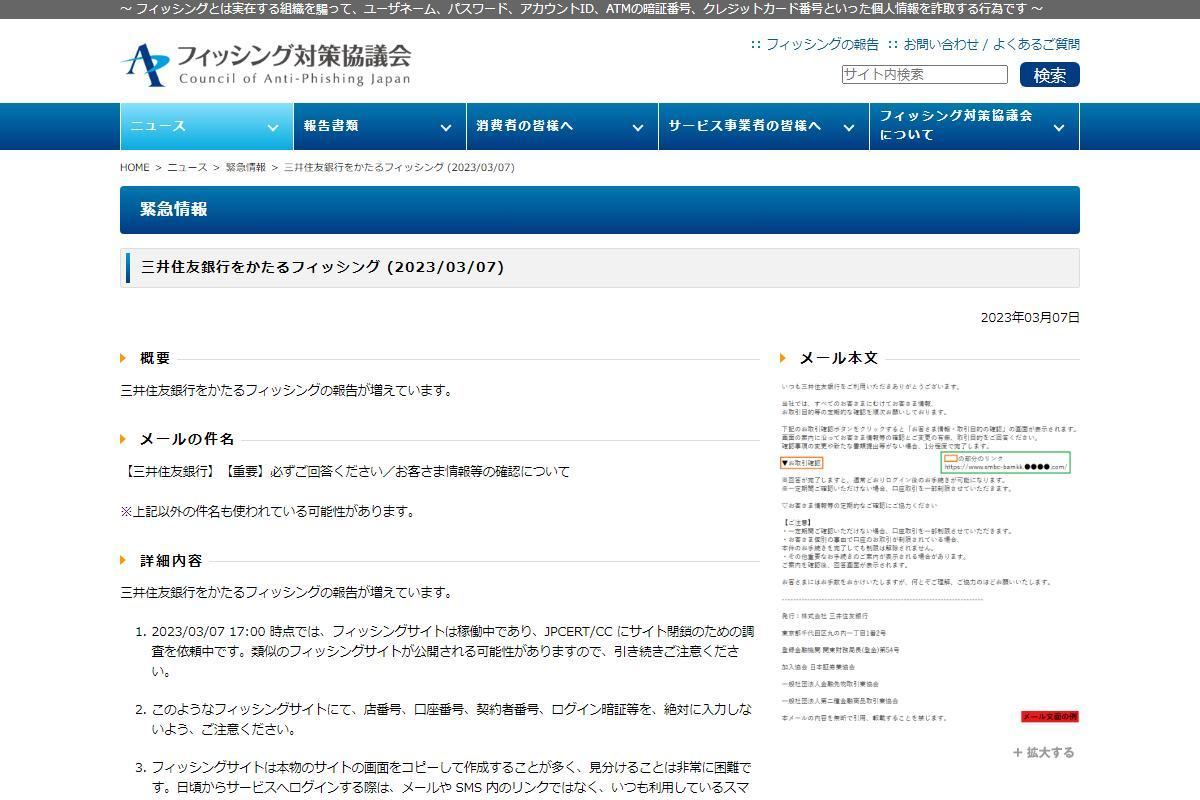
Task: Open the 報告書類 navigation menu
Action: tap(379, 126)
